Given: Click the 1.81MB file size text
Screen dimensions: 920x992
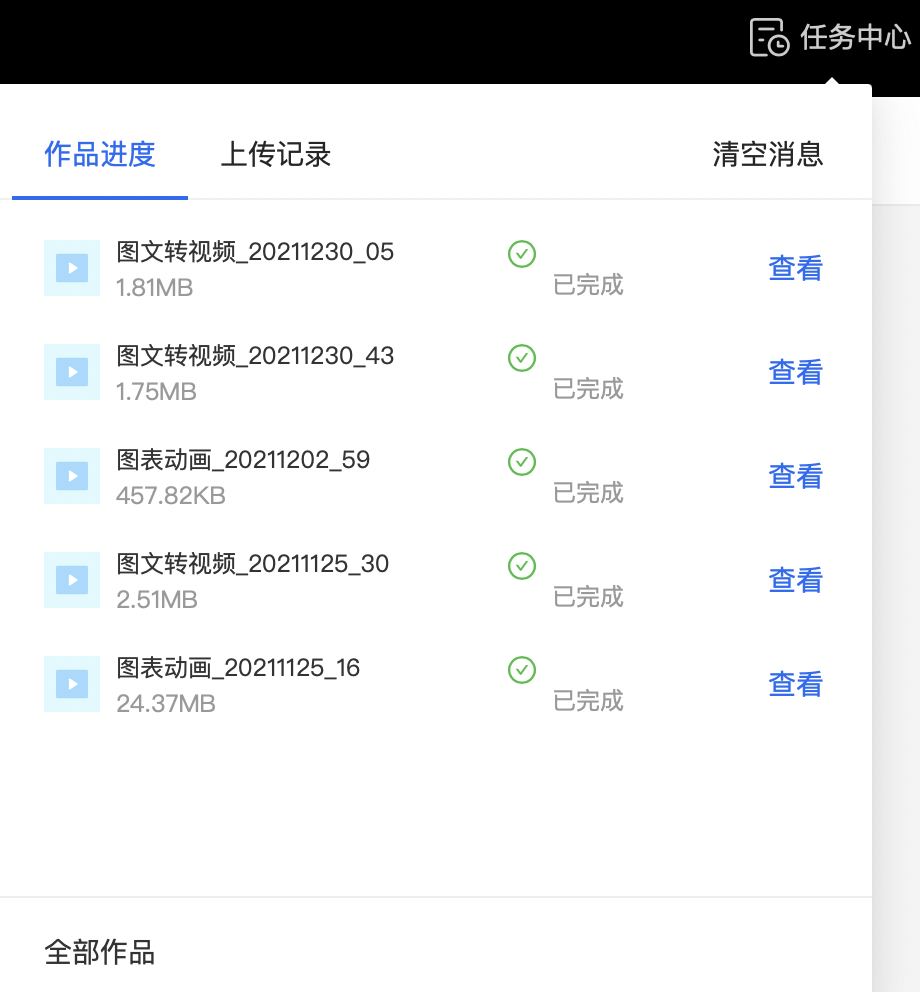Looking at the screenshot, I should pyautogui.click(x=154, y=288).
